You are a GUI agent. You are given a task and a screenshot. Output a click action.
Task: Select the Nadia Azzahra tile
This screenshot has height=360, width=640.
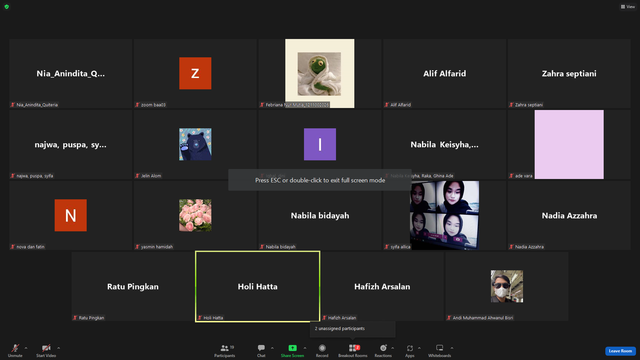coord(569,216)
